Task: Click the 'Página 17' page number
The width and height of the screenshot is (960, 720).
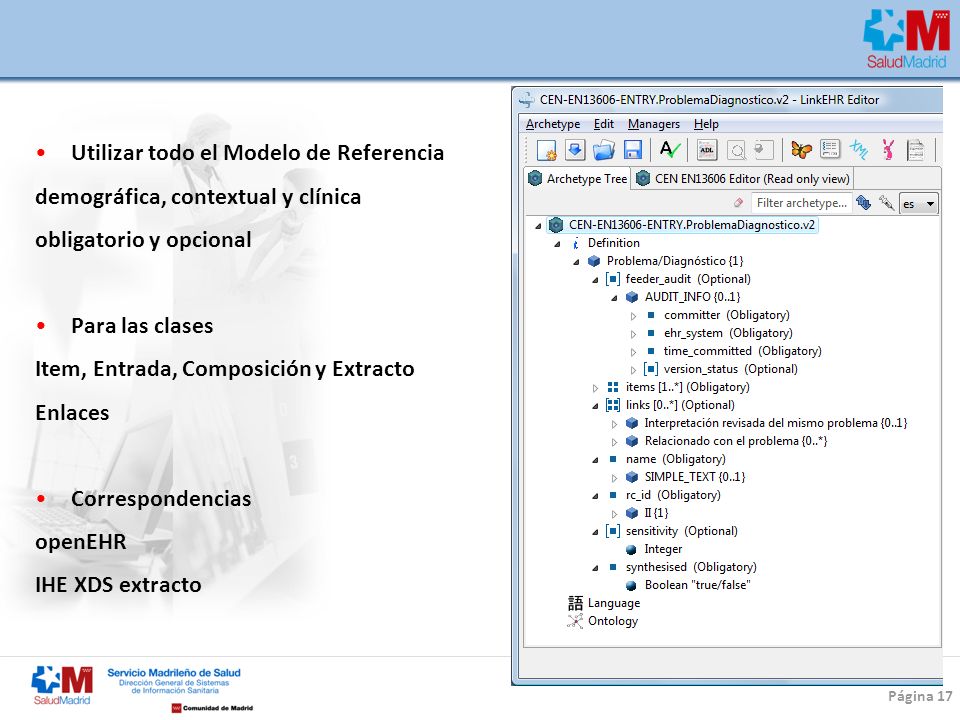Action: [920, 696]
